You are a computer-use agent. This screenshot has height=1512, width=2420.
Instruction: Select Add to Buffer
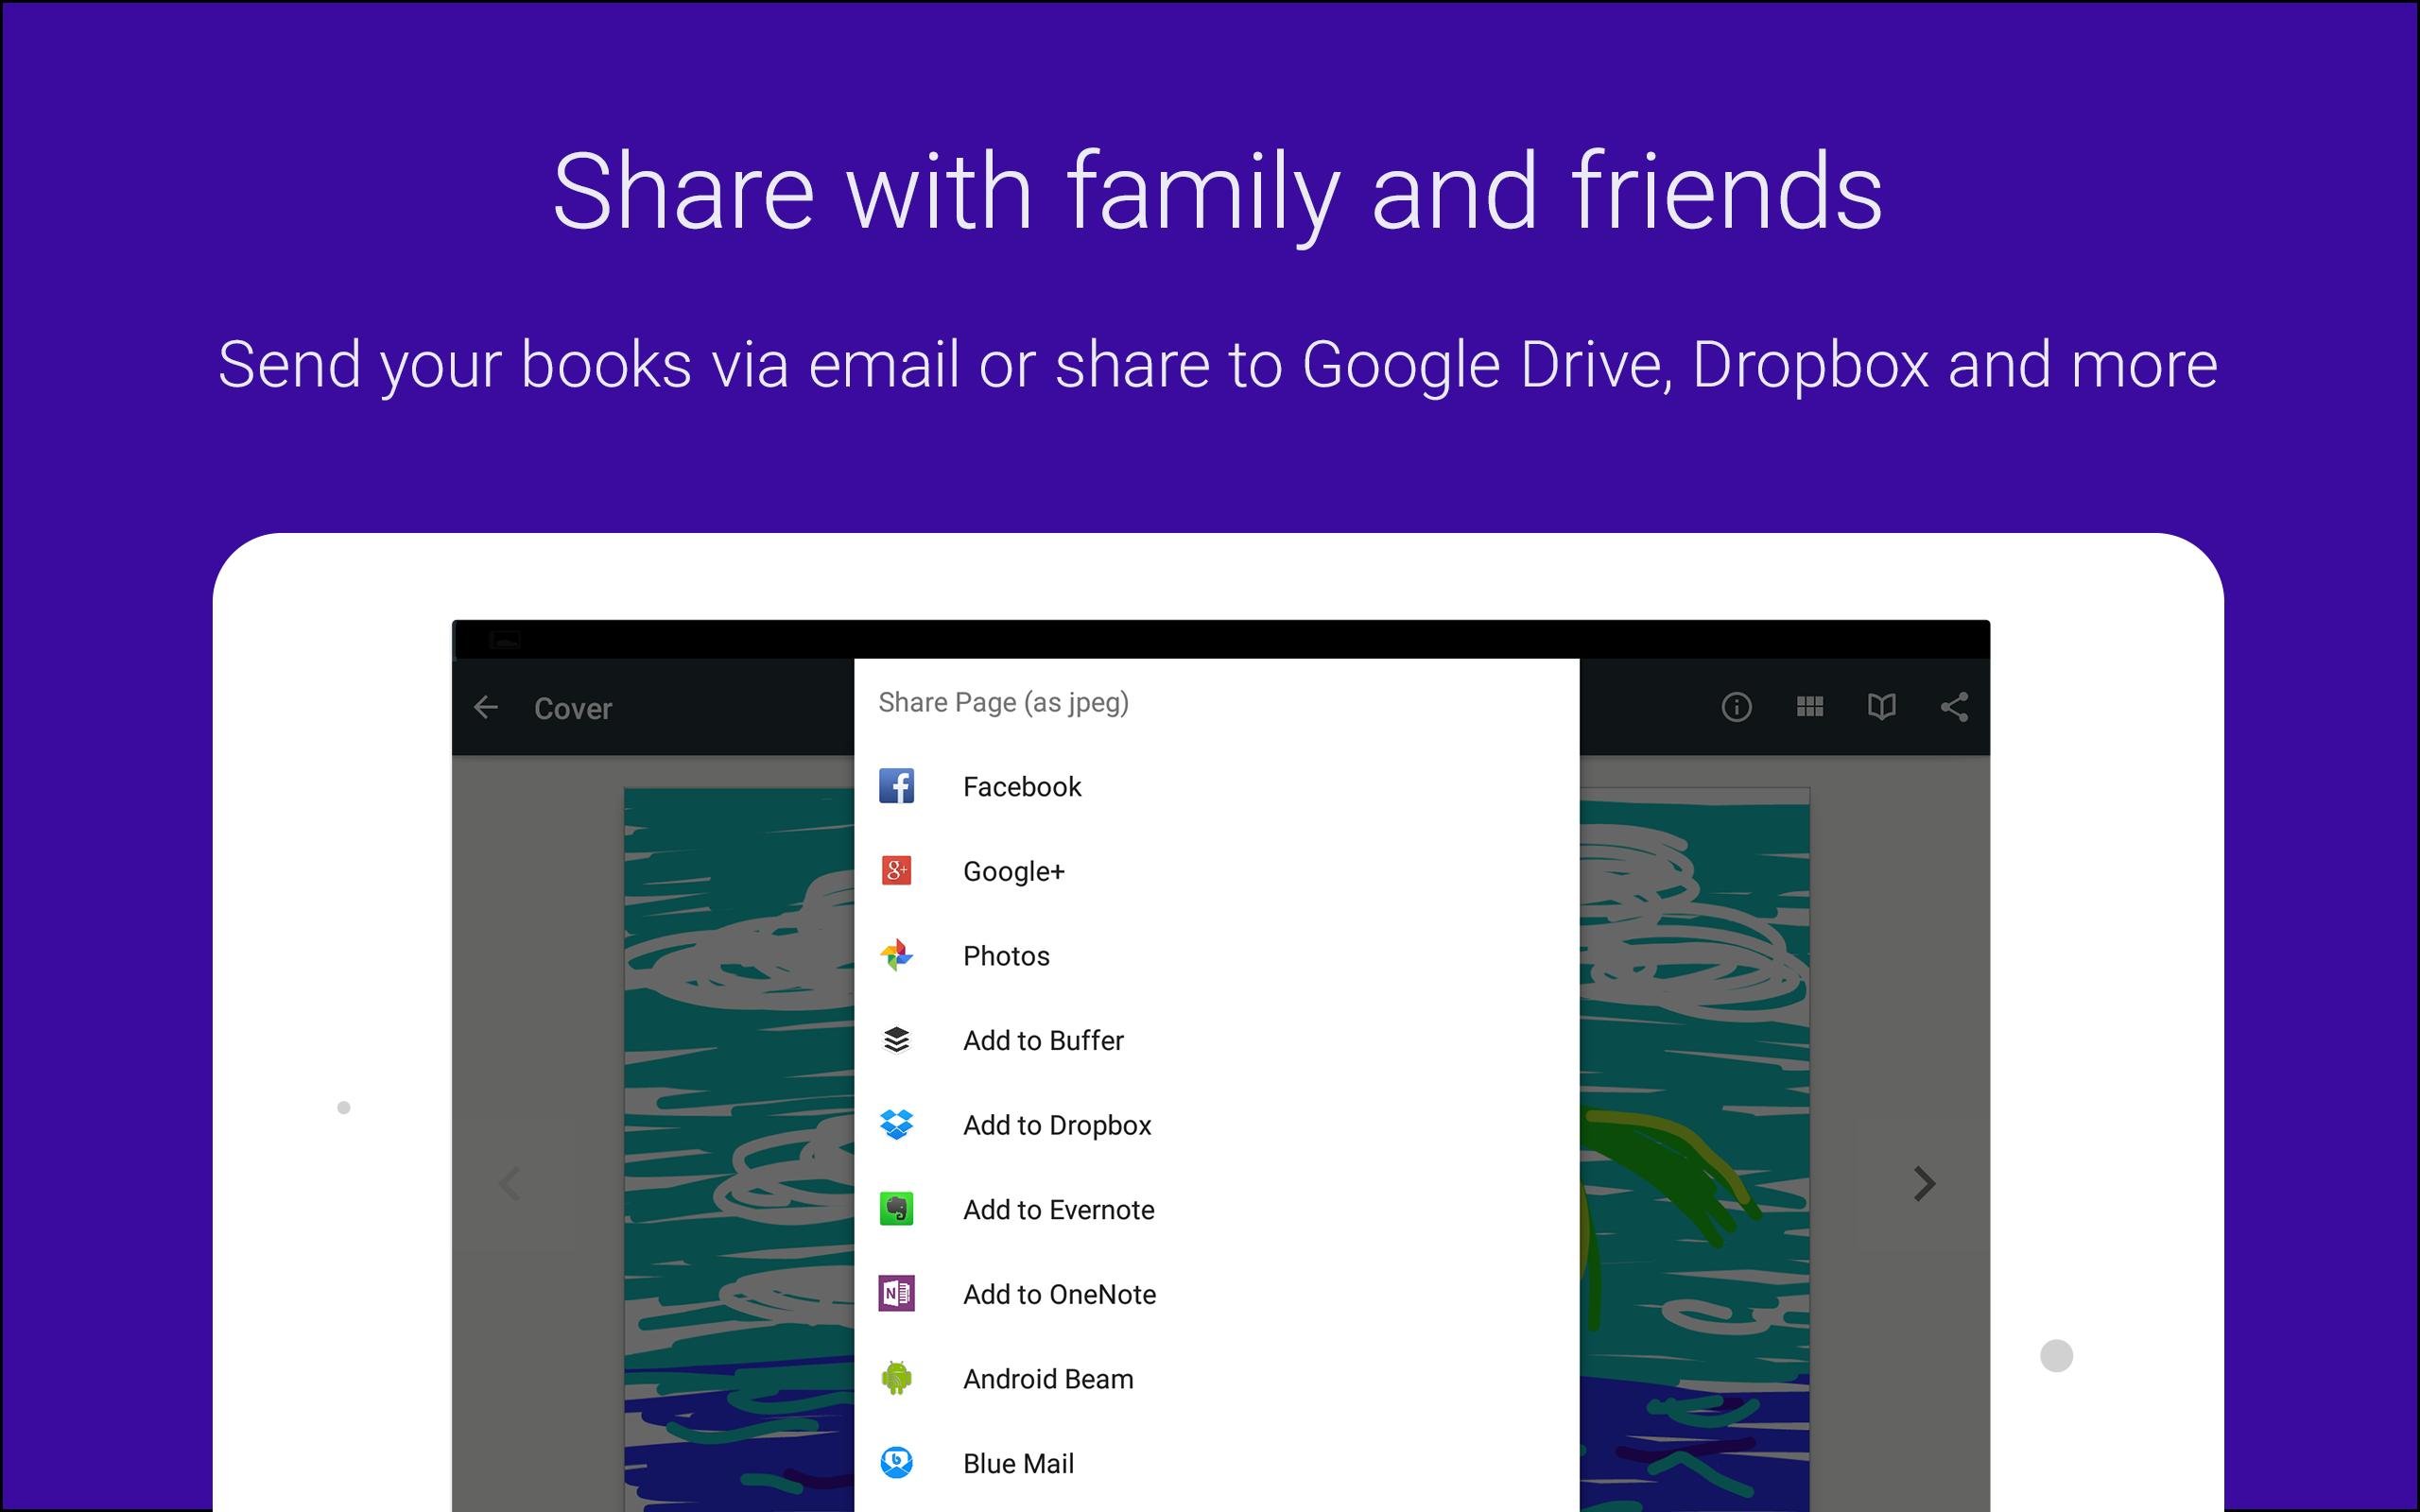coord(1216,1040)
